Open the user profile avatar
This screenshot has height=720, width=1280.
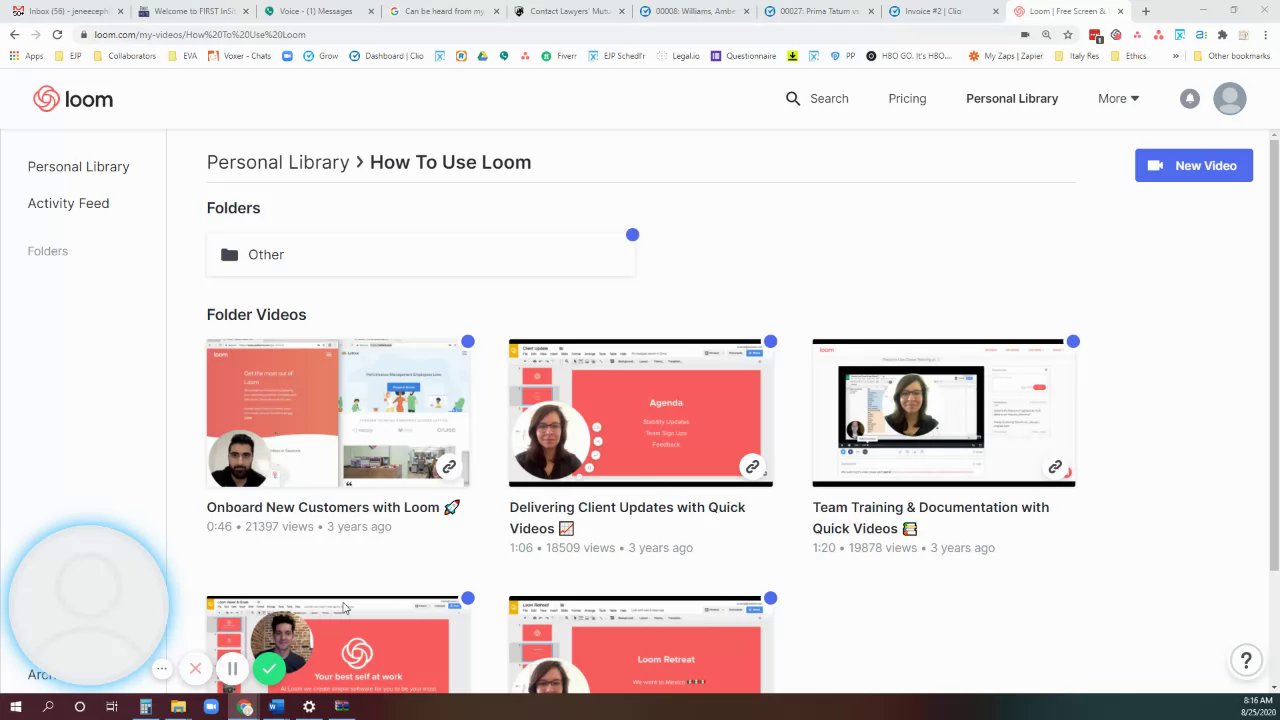(1229, 98)
